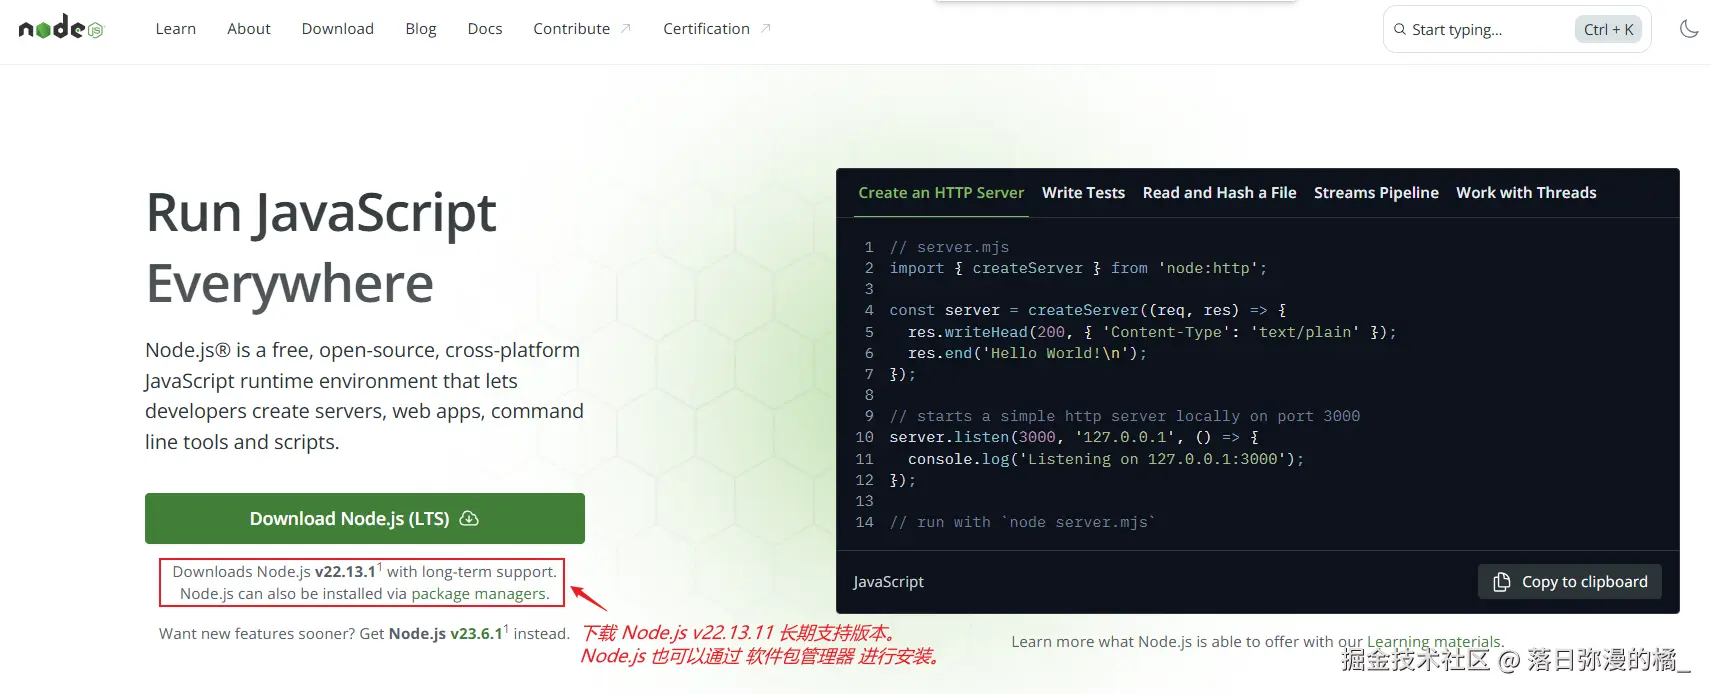
Task: Click the Ctrl + K shortcut badge
Action: click(1609, 29)
